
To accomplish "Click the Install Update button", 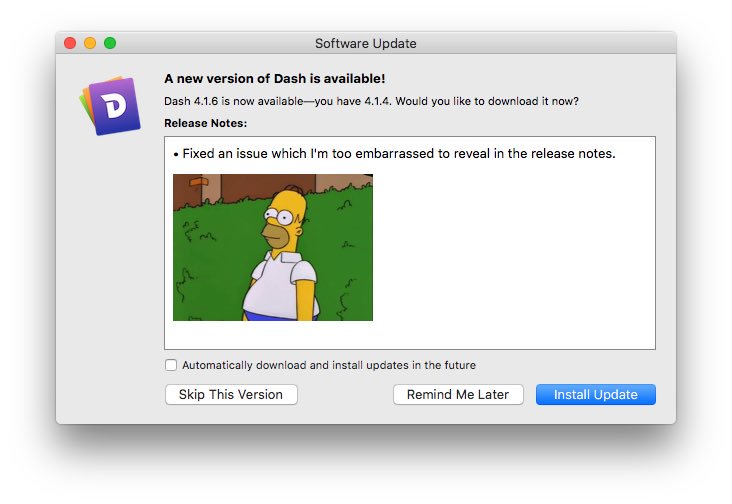I will tap(595, 394).
